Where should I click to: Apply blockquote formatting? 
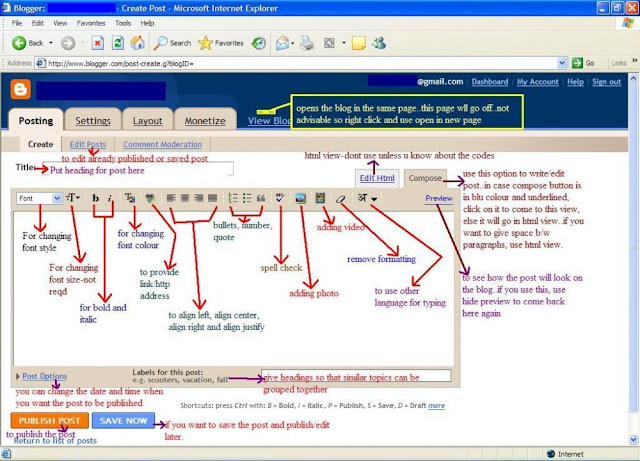[261, 198]
